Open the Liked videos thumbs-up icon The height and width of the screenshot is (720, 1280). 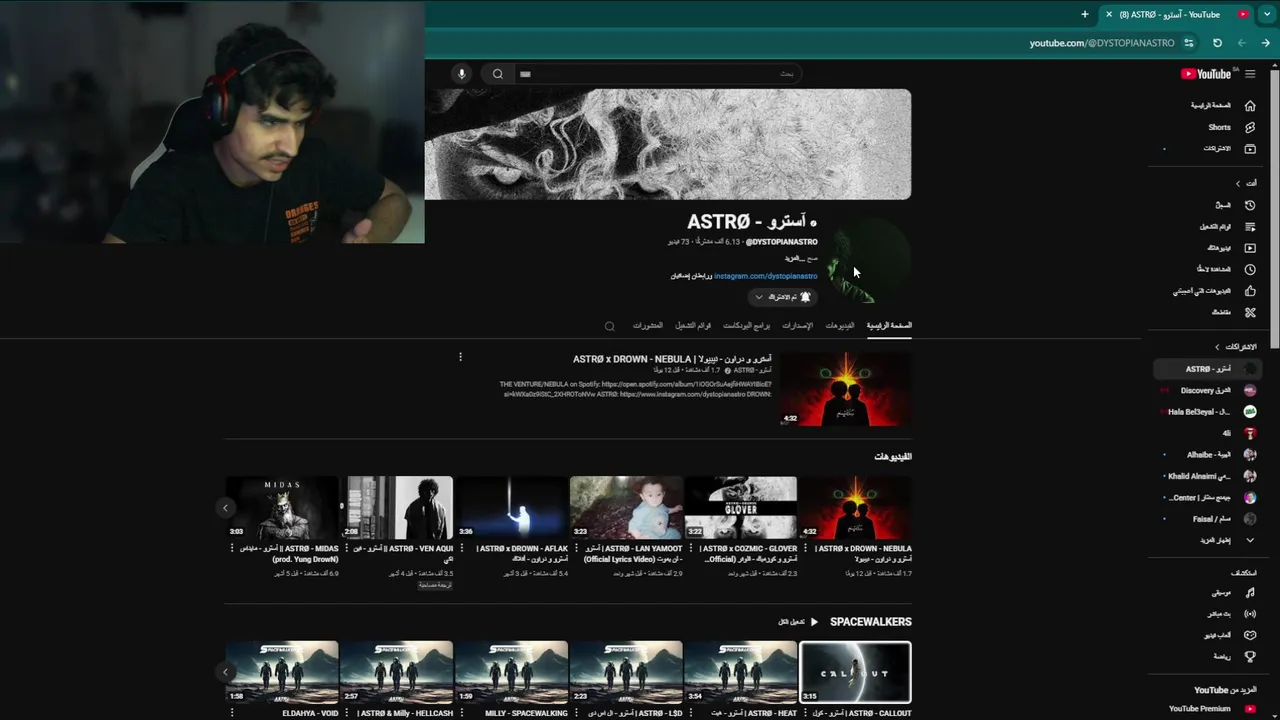1250,291
